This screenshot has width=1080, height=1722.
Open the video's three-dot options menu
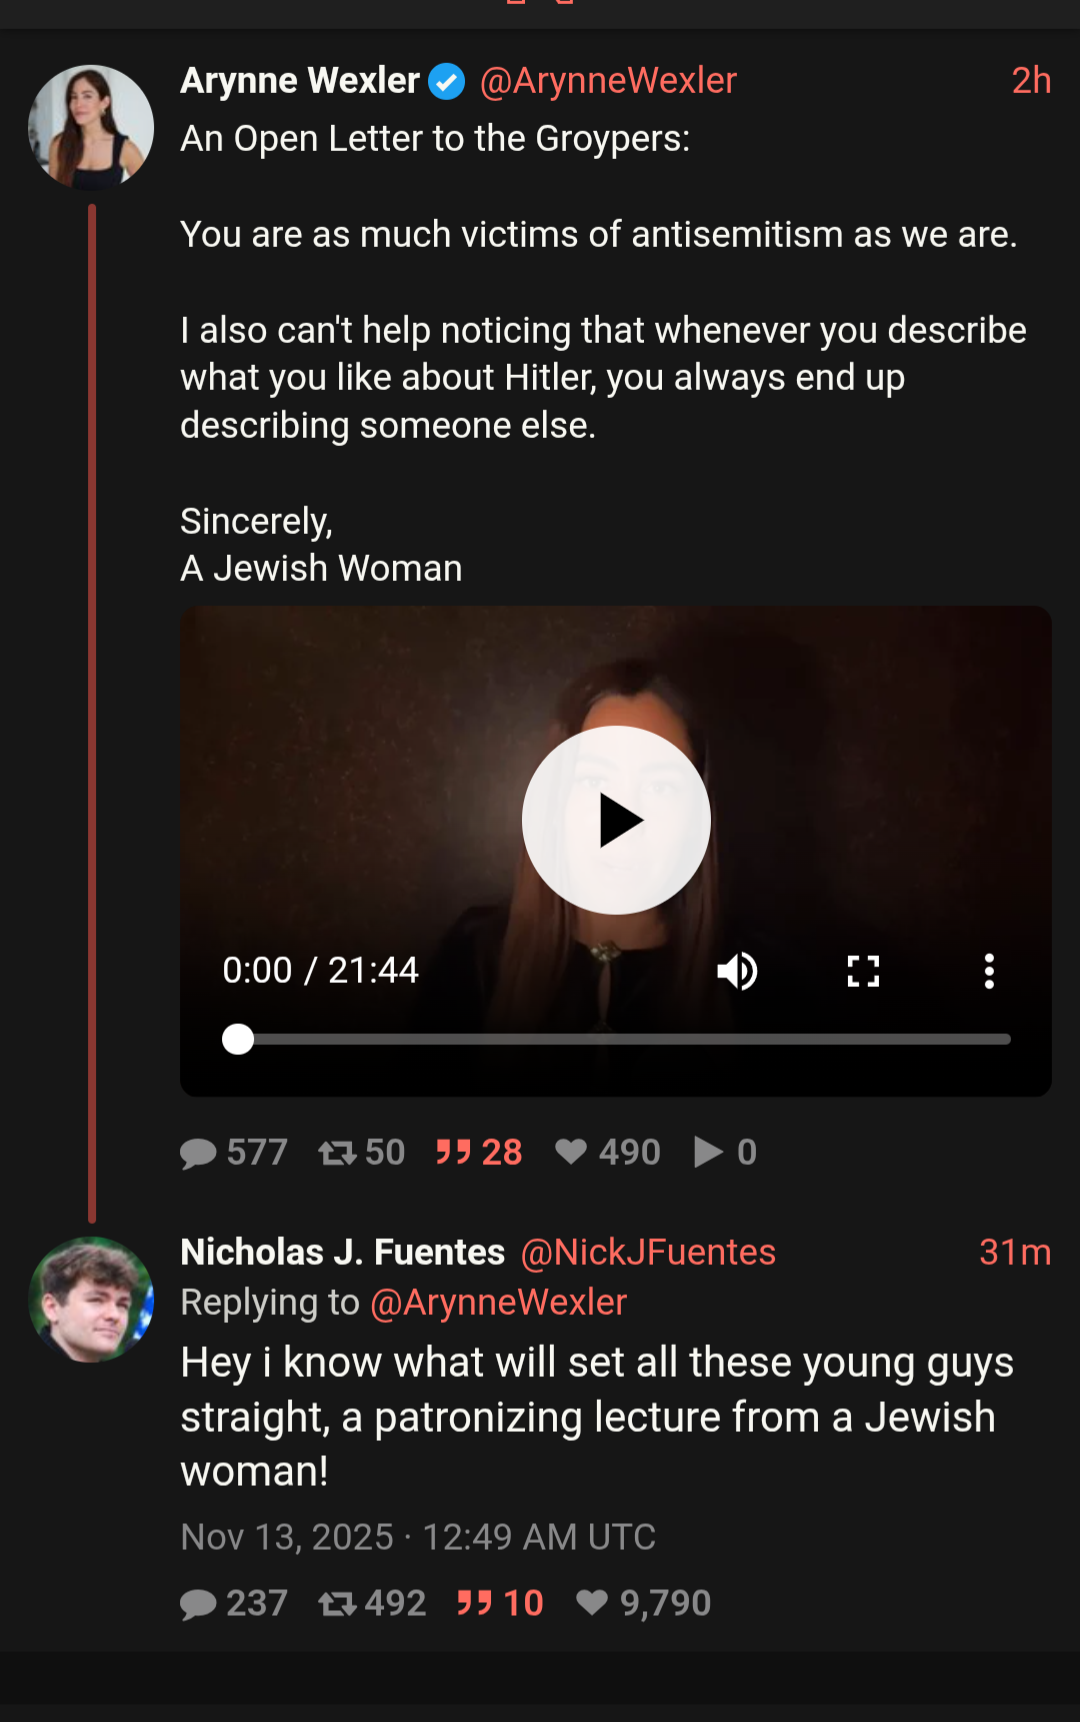989,971
